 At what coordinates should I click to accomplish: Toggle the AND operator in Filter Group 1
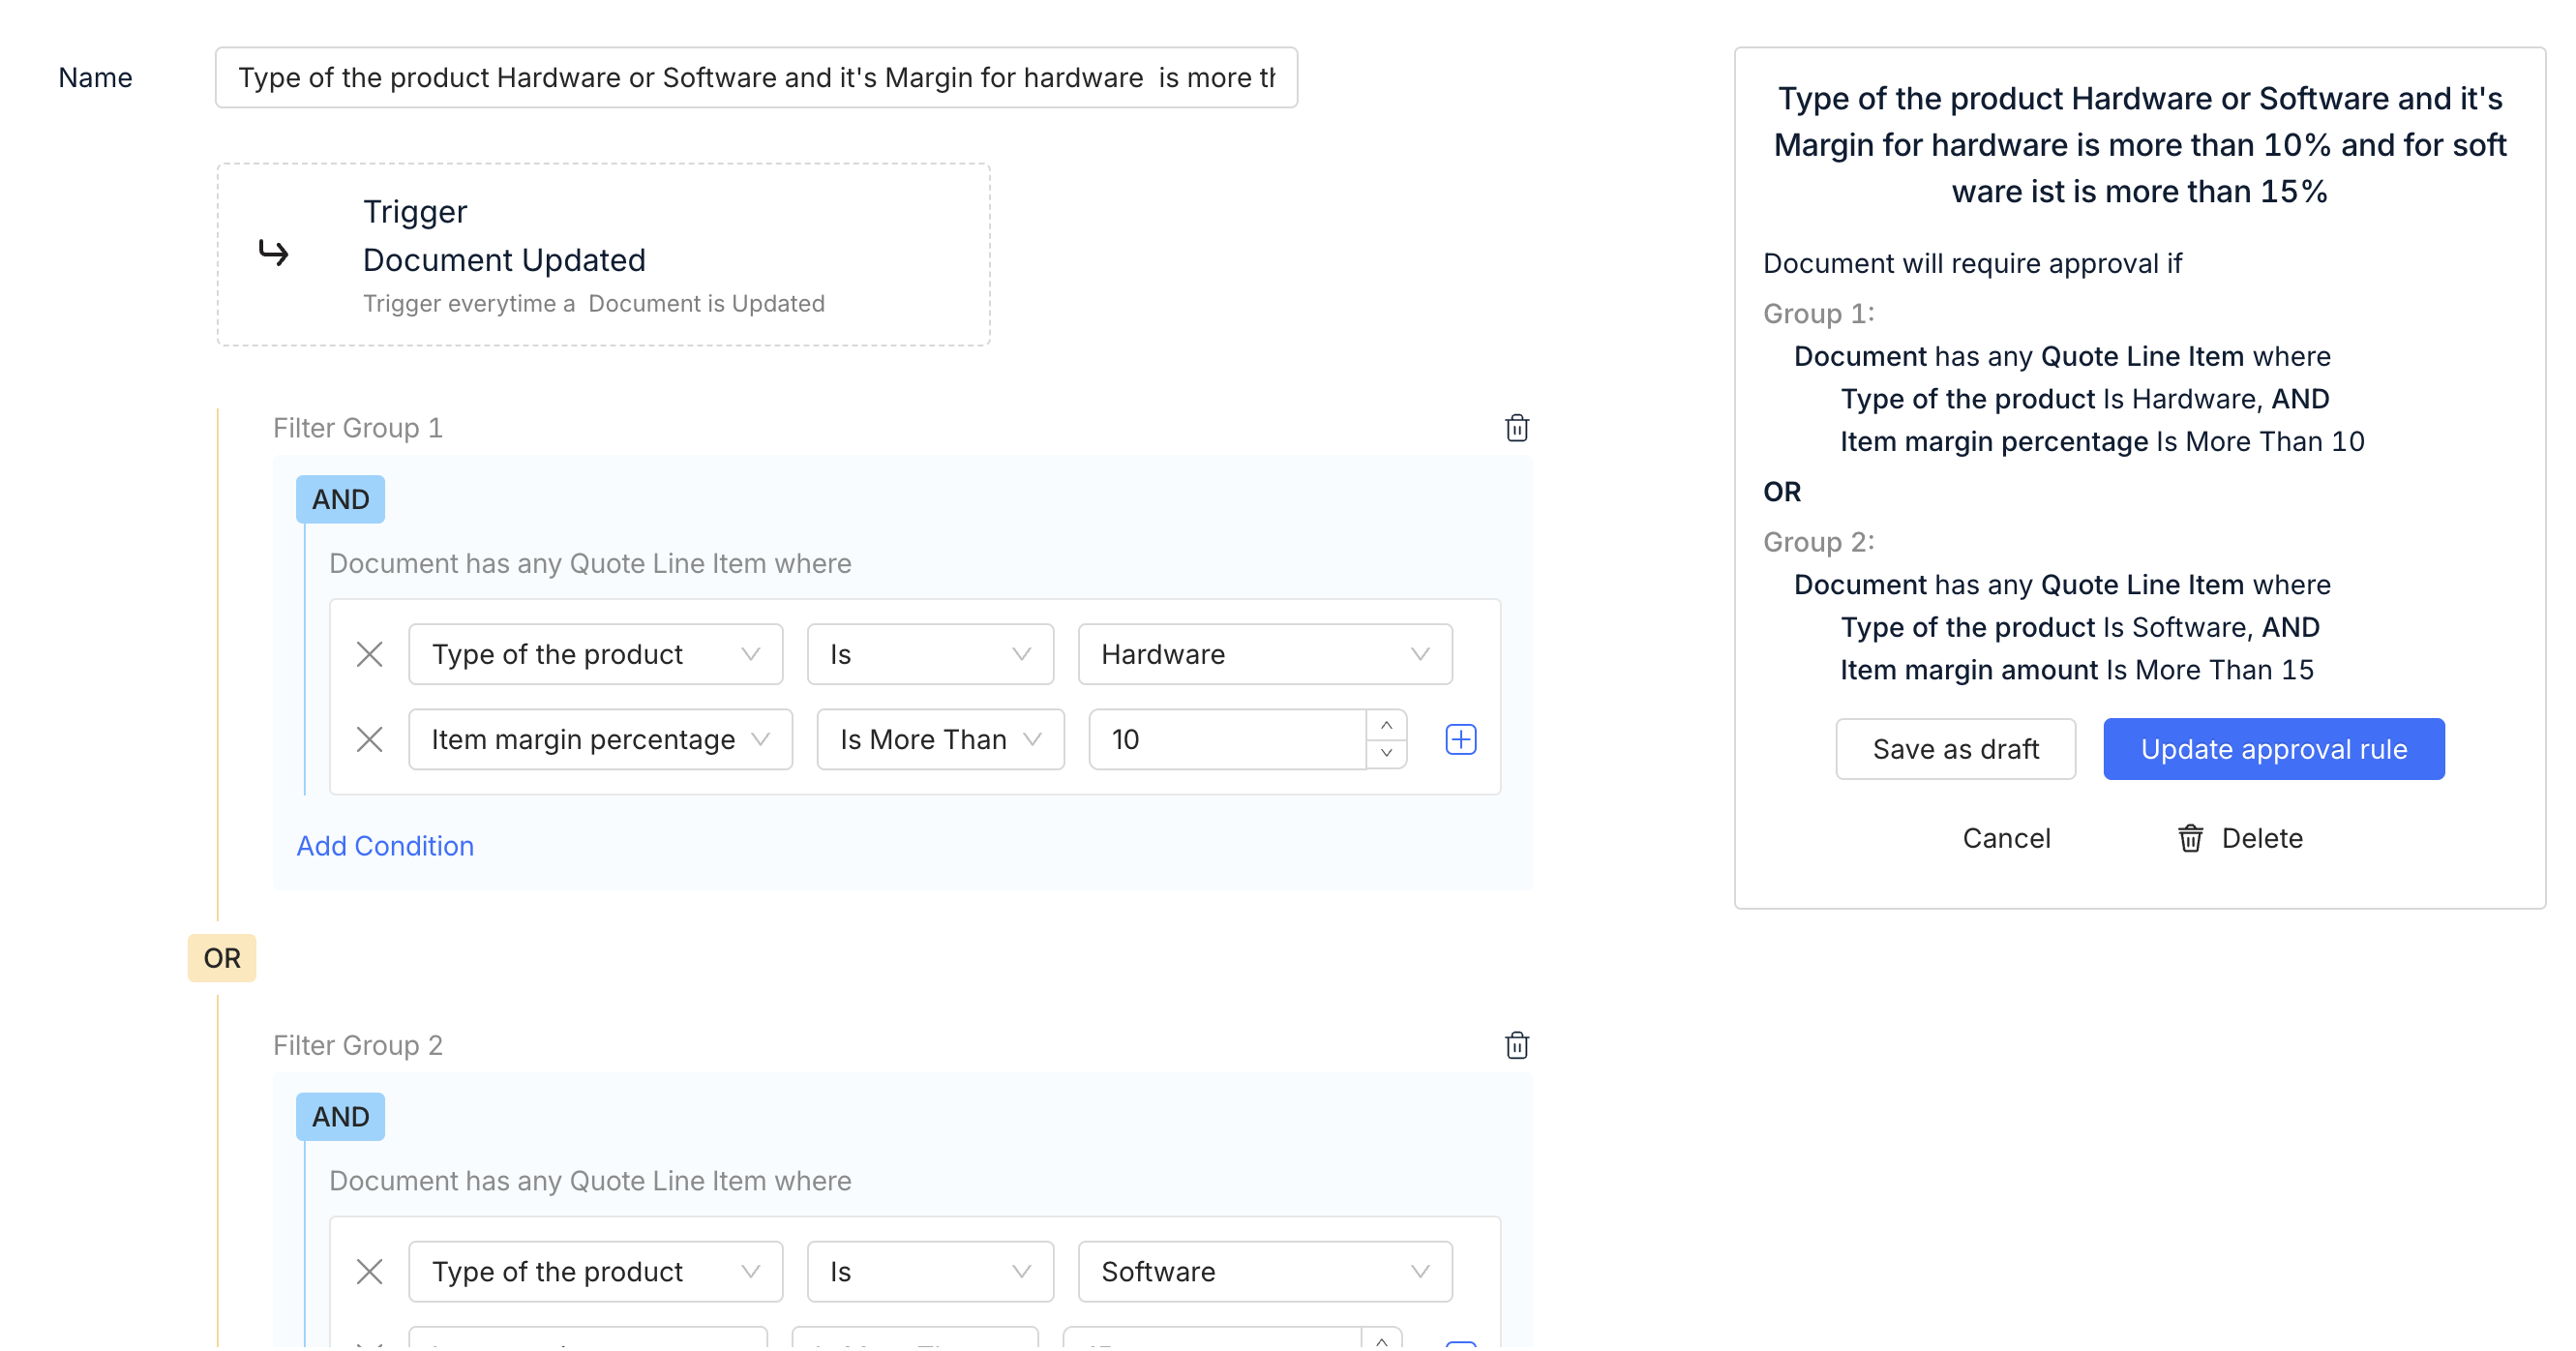tap(340, 499)
